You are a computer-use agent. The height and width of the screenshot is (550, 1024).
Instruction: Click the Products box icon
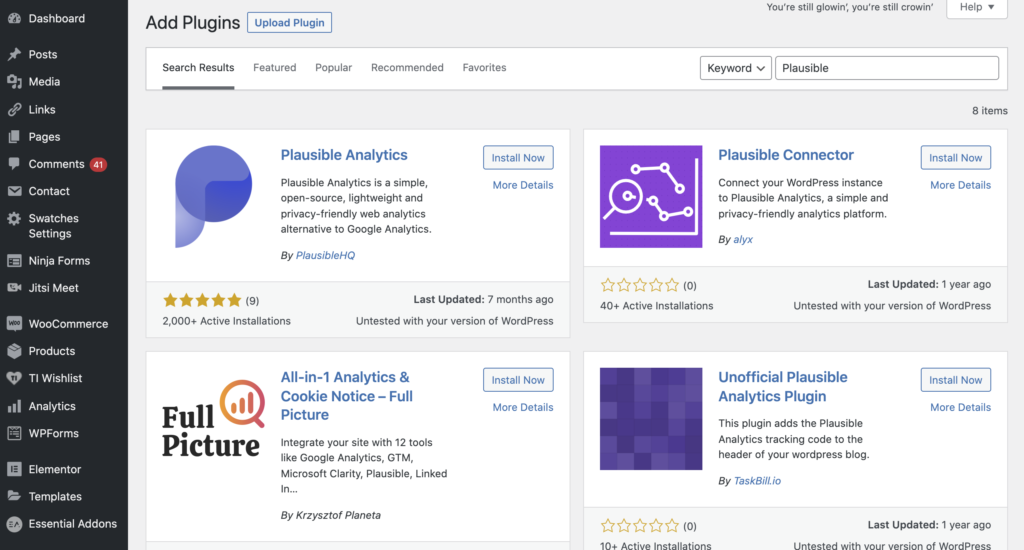tap(14, 351)
